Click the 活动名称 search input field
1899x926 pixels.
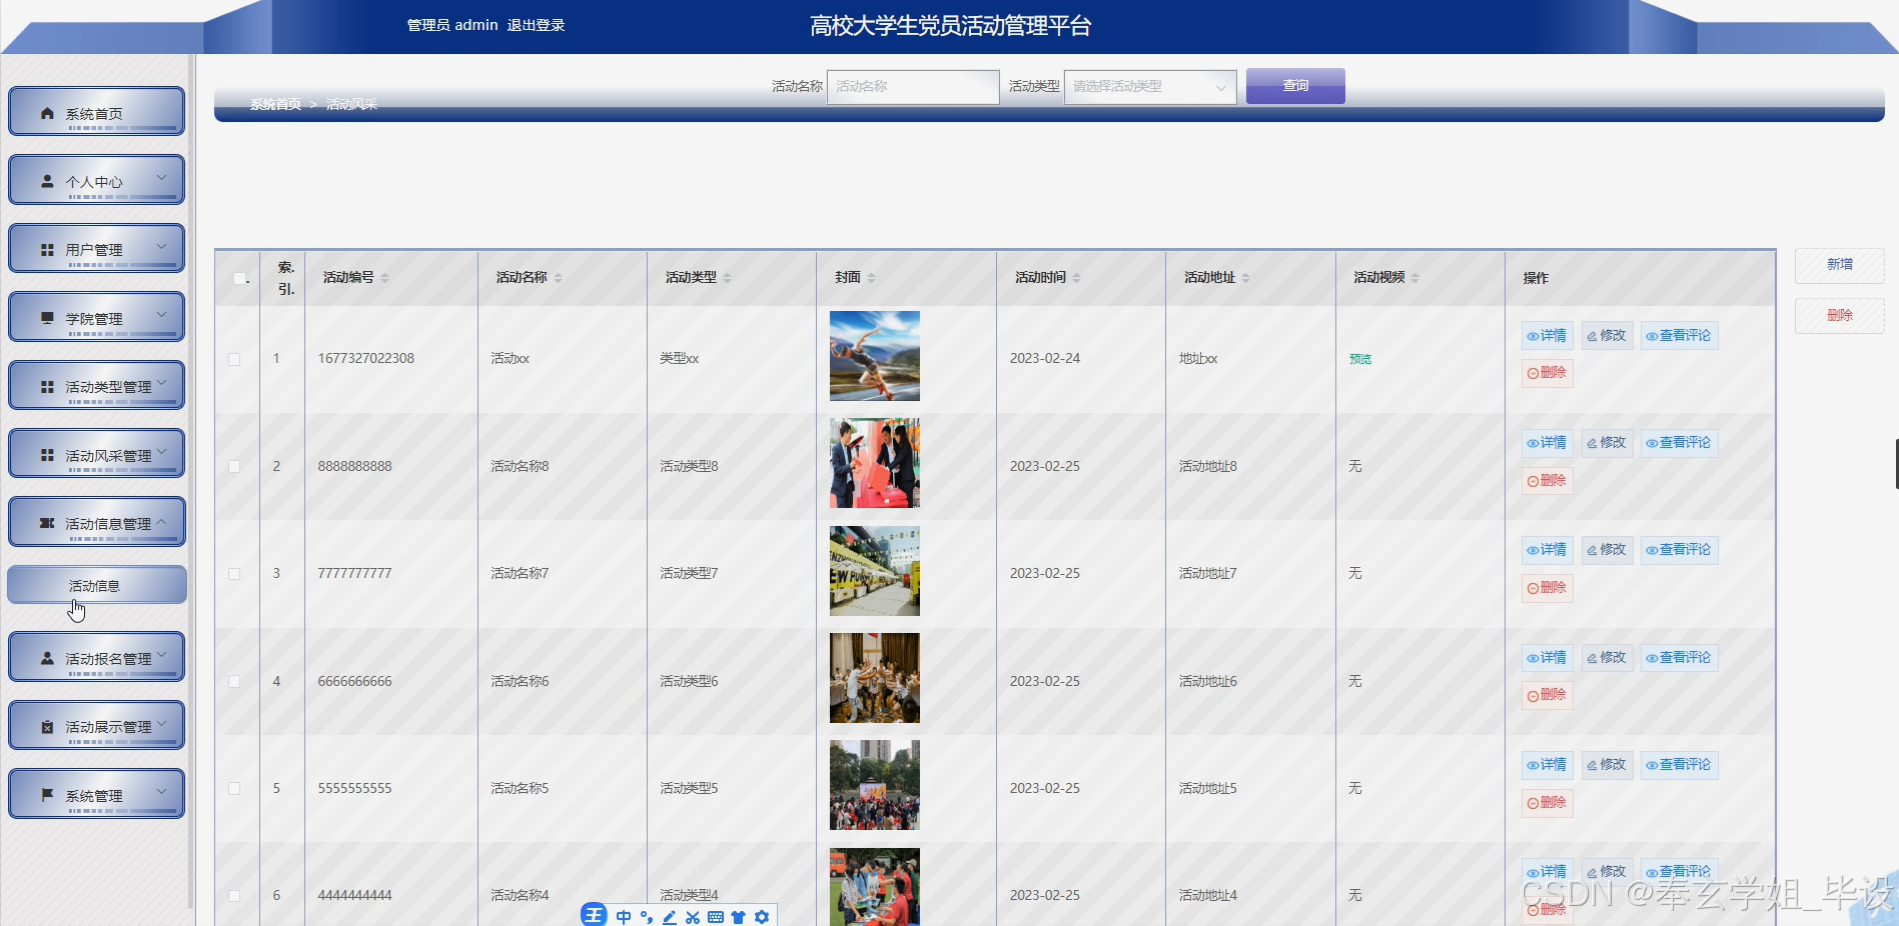(913, 86)
